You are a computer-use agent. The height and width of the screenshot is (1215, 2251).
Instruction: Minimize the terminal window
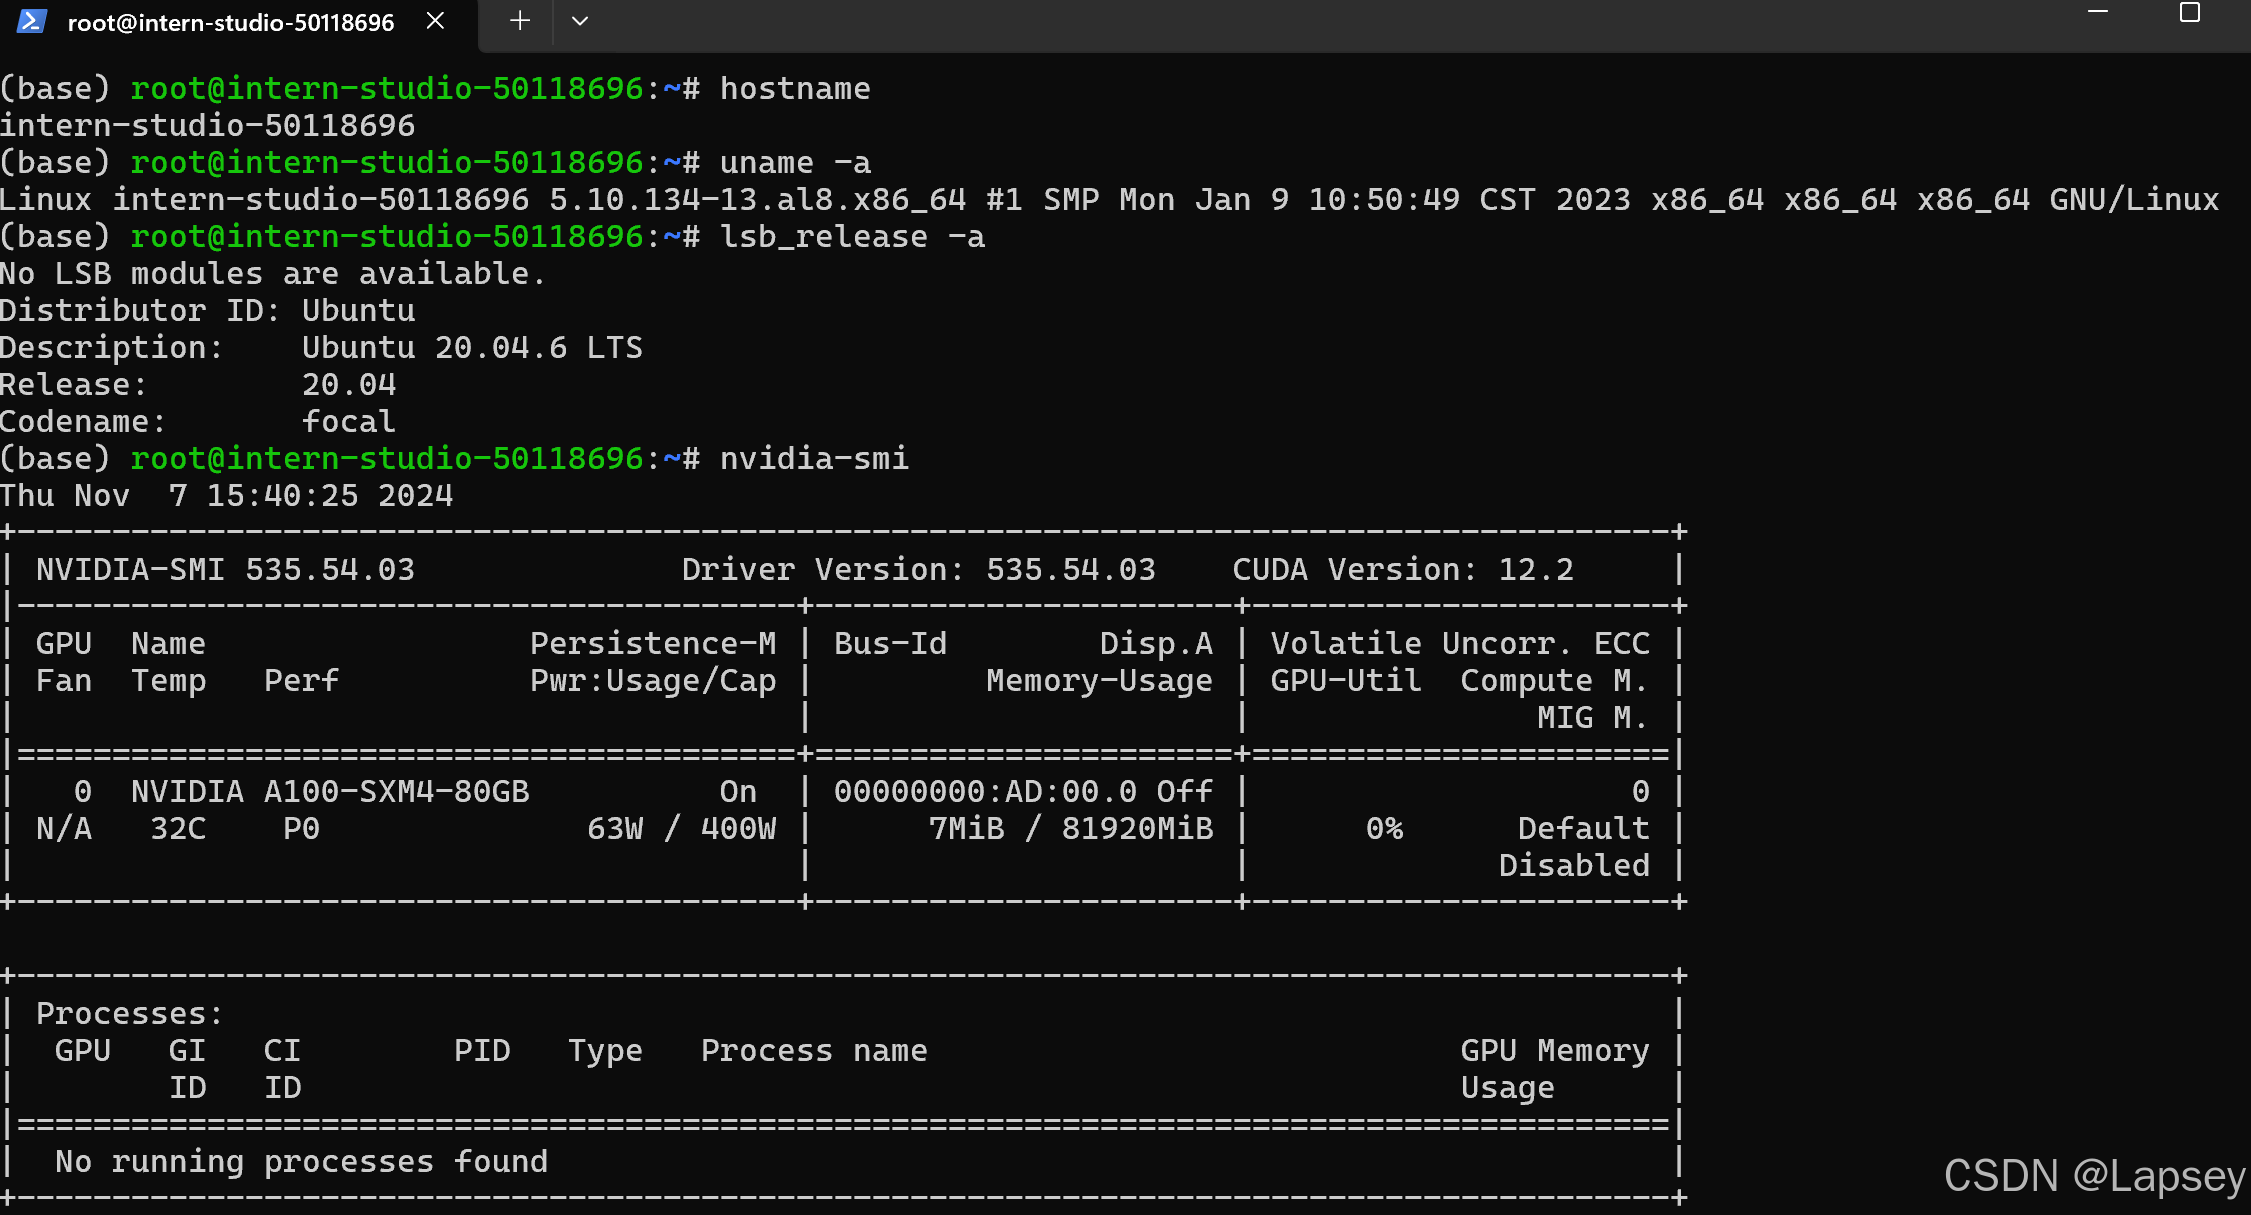2098,12
